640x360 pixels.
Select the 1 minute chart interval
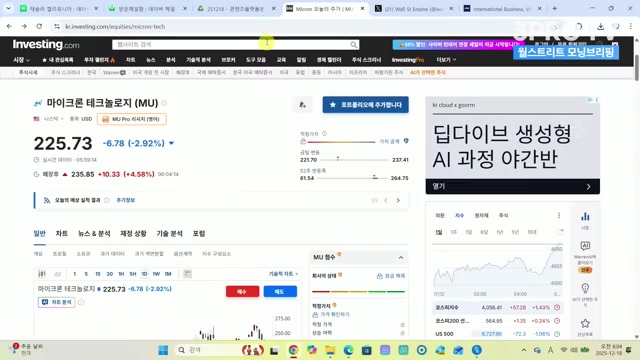tap(74, 274)
